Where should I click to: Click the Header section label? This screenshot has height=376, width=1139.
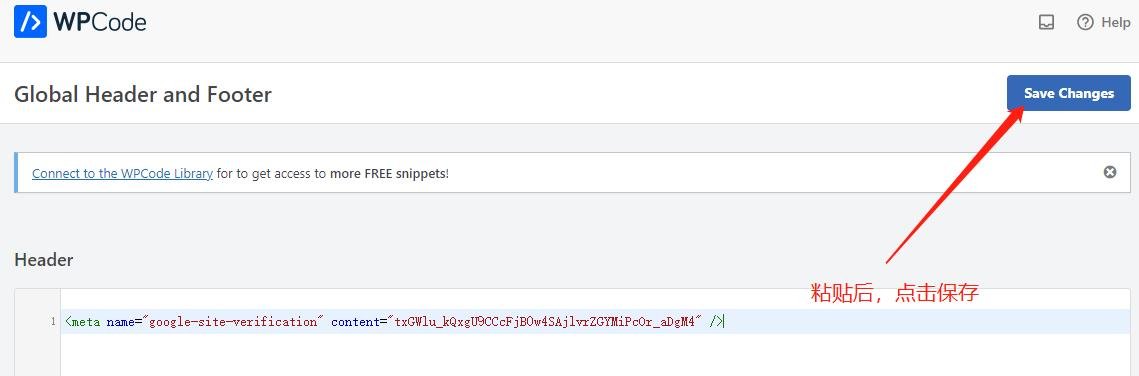44,260
